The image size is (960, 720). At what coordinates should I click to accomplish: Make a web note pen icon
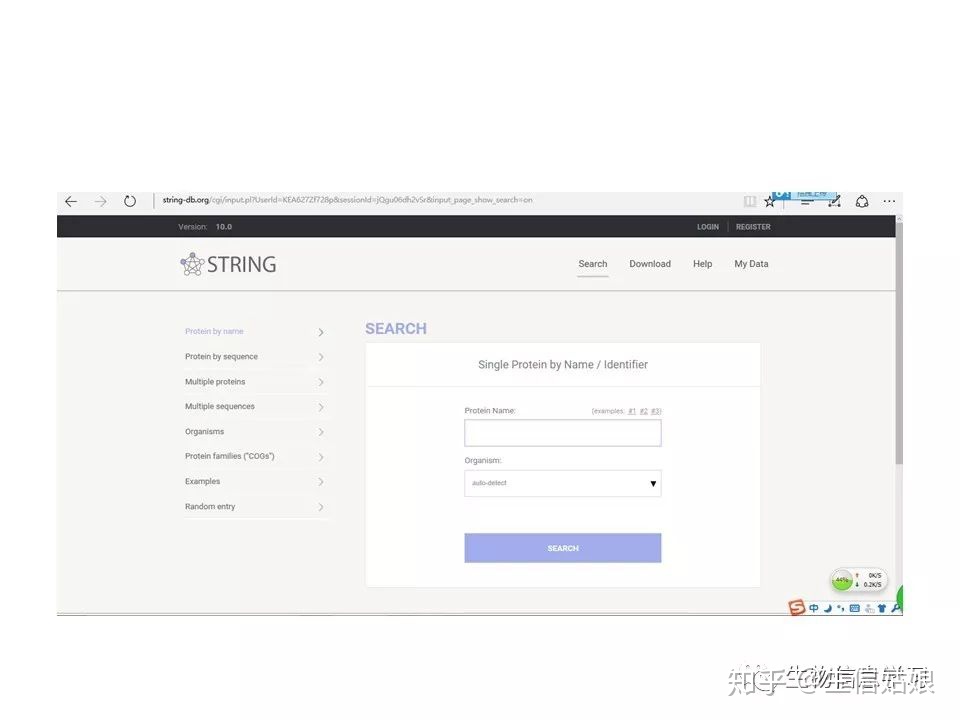click(x=834, y=201)
